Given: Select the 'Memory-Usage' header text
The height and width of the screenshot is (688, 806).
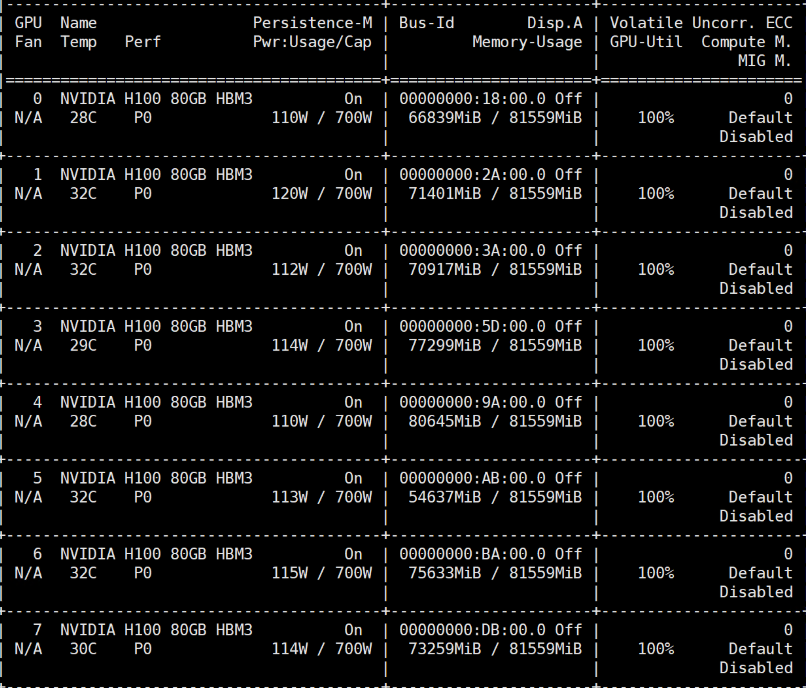Looking at the screenshot, I should (527, 42).
